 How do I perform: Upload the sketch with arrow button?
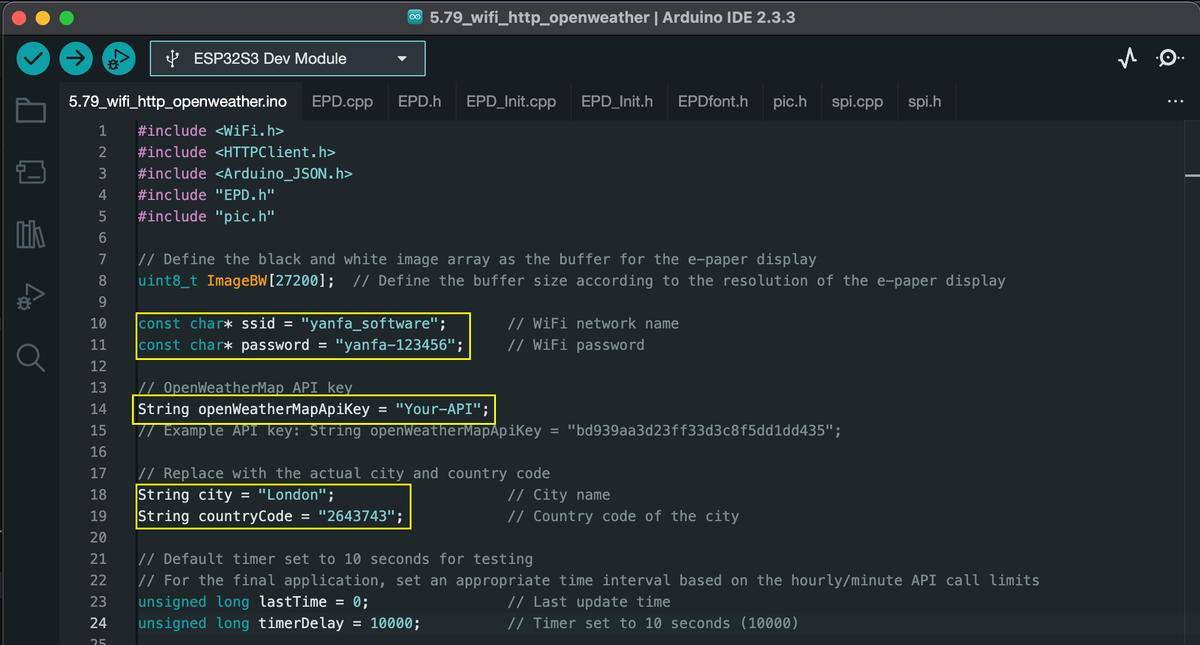point(75,58)
